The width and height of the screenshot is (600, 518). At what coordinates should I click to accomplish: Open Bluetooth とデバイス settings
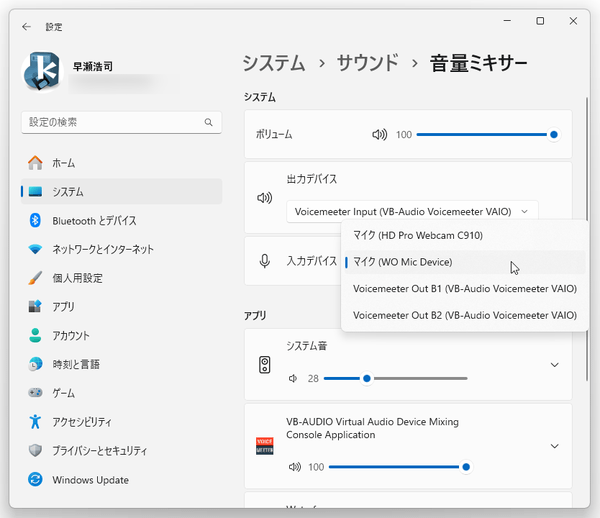(122, 221)
